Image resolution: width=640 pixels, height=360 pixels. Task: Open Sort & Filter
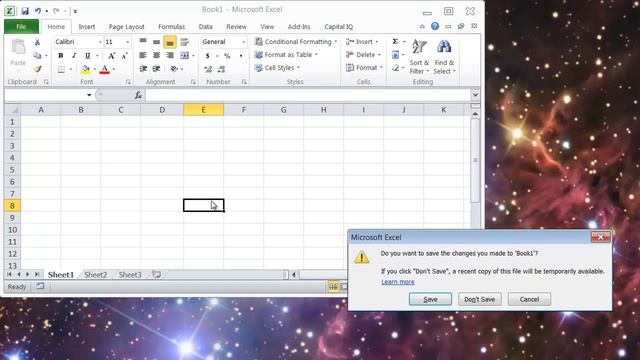(x=419, y=57)
